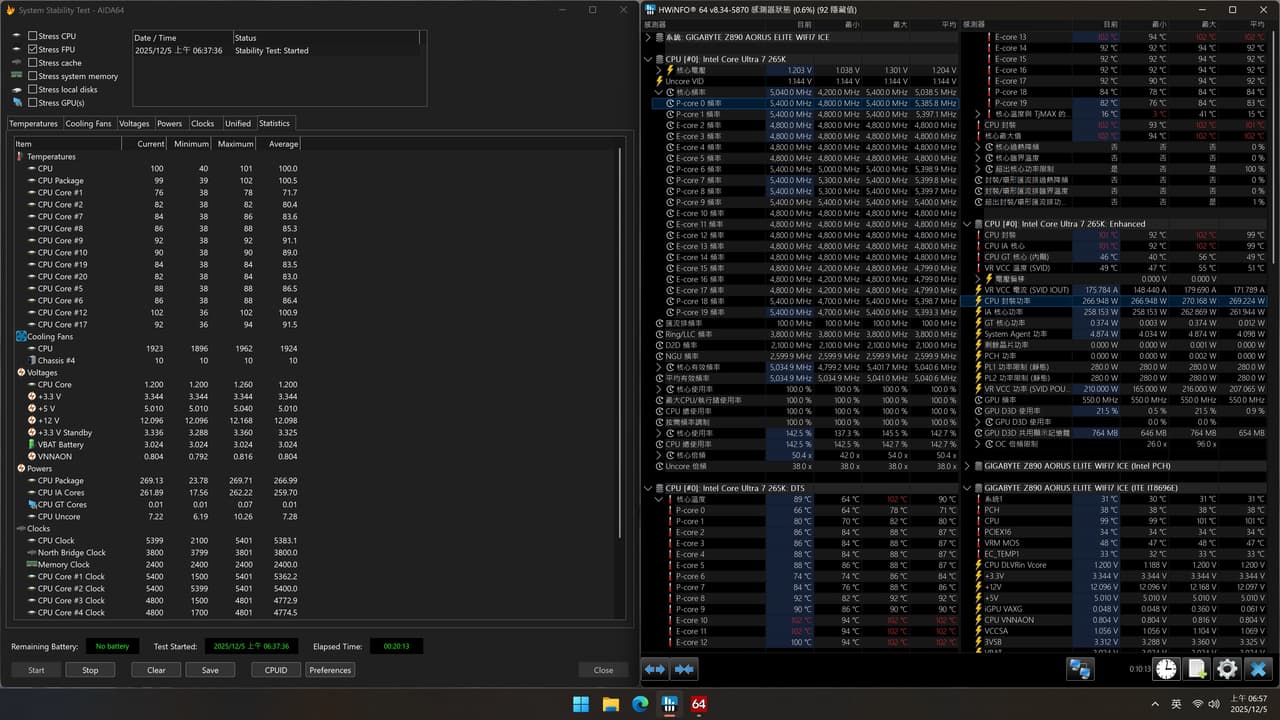The height and width of the screenshot is (720, 1280).
Task: Open the Windows Start menu
Action: coord(581,704)
